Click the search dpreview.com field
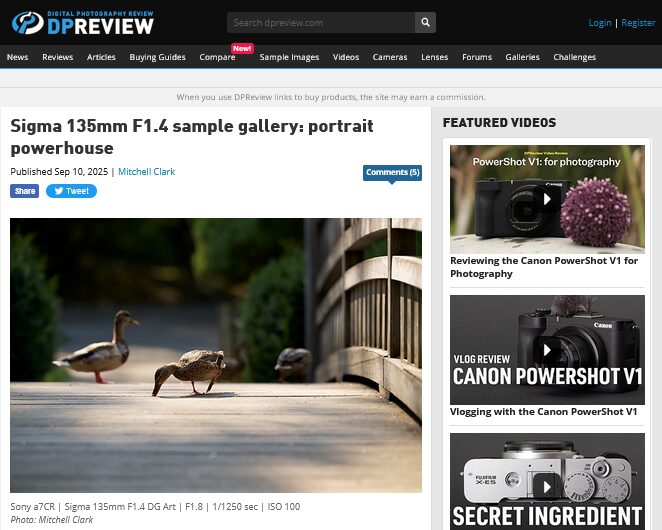The height and width of the screenshot is (530, 662). 321,22
